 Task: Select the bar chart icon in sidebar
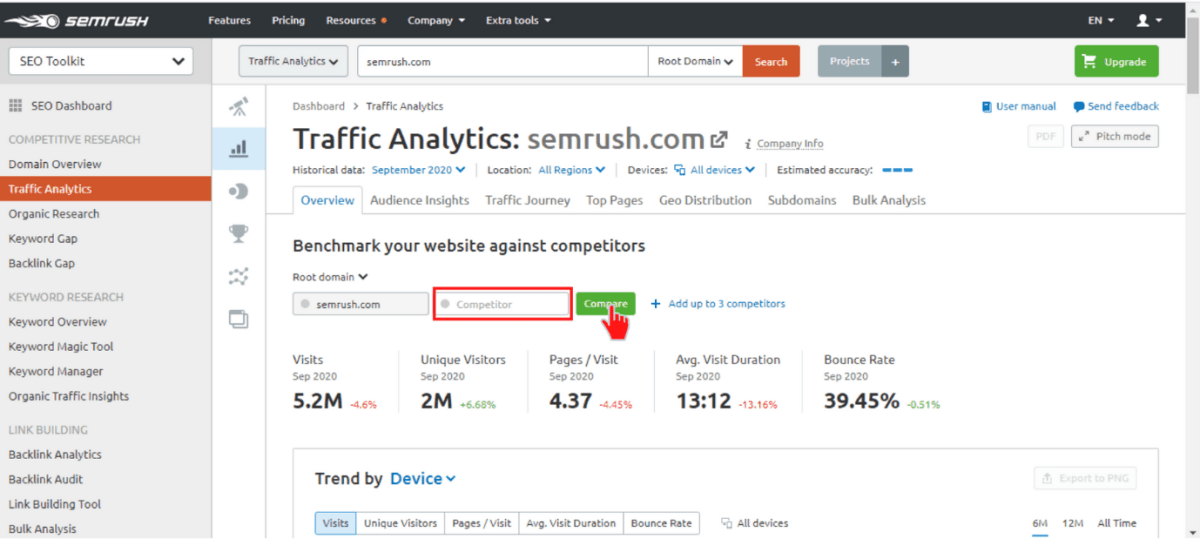tap(238, 148)
